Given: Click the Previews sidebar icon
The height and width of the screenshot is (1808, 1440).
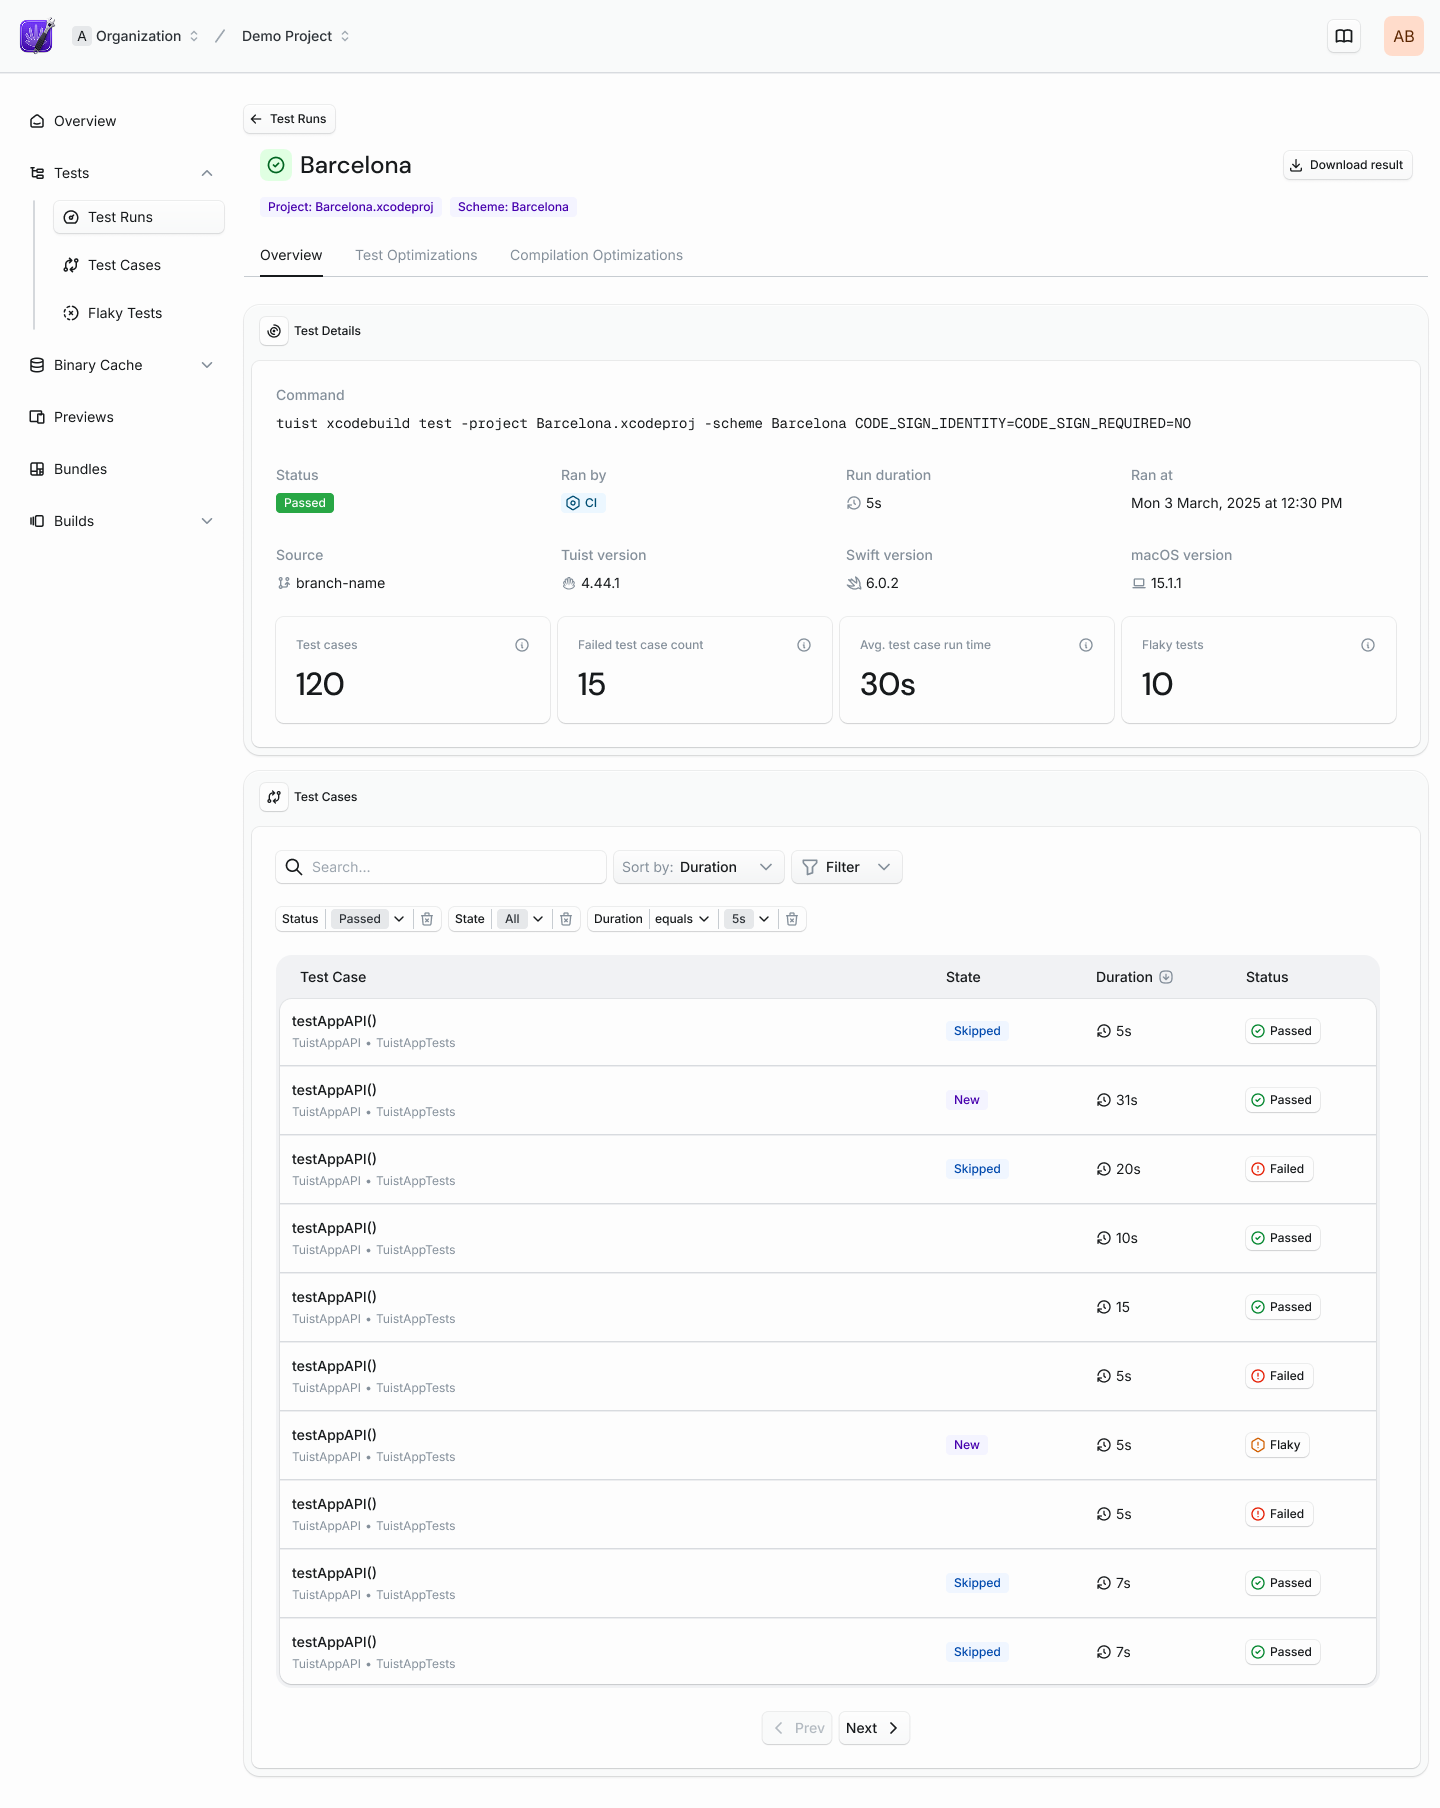Looking at the screenshot, I should point(37,417).
